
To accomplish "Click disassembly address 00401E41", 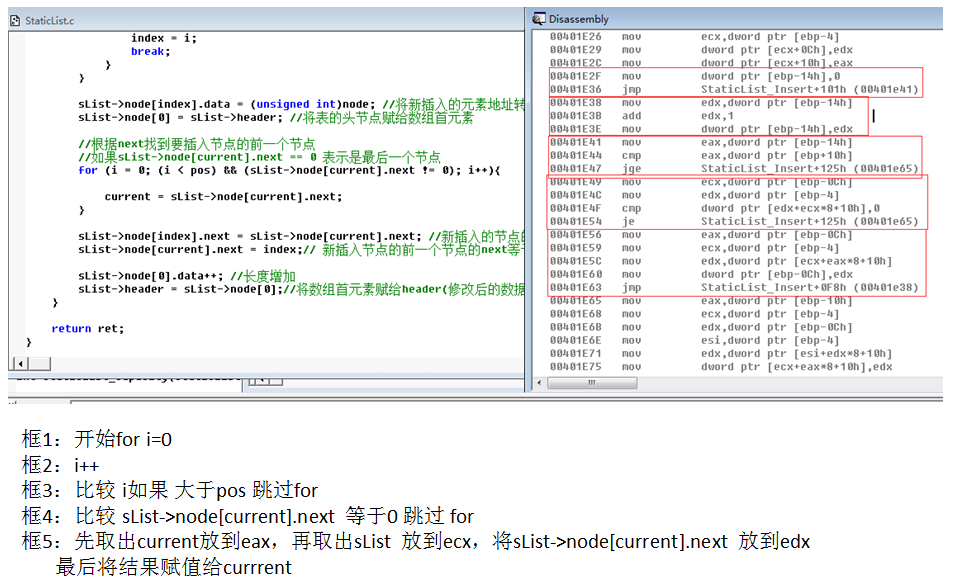I will point(575,143).
